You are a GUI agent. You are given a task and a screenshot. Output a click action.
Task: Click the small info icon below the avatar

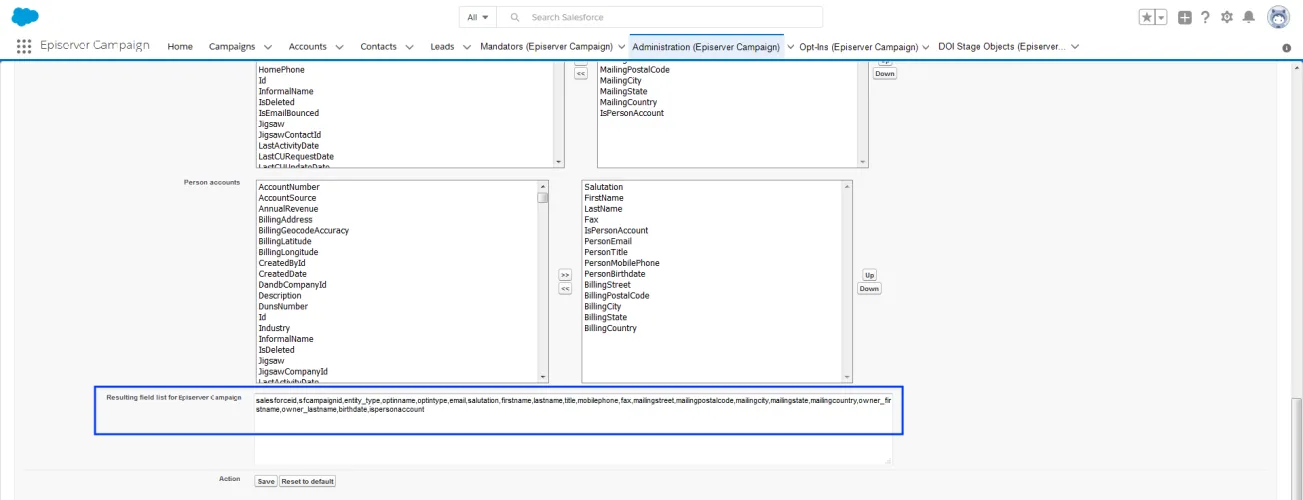coord(1287,48)
